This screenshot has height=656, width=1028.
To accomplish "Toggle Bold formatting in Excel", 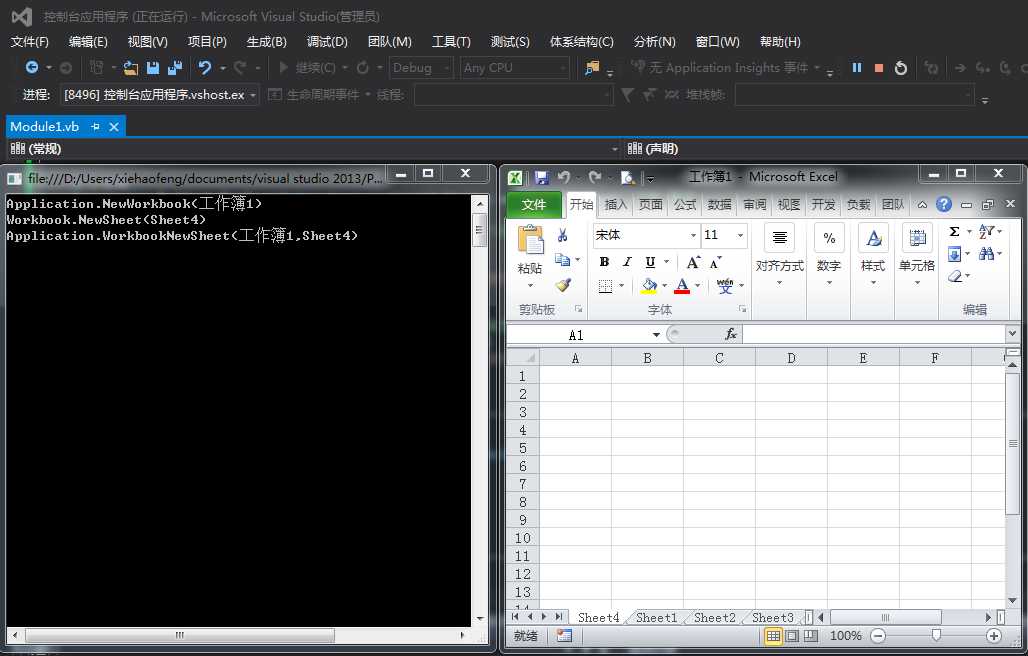I will [604, 262].
